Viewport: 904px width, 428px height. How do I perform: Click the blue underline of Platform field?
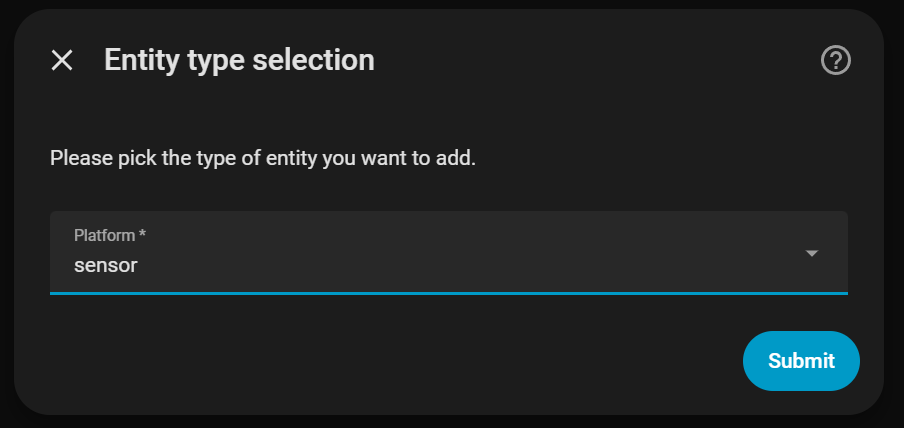[448, 292]
